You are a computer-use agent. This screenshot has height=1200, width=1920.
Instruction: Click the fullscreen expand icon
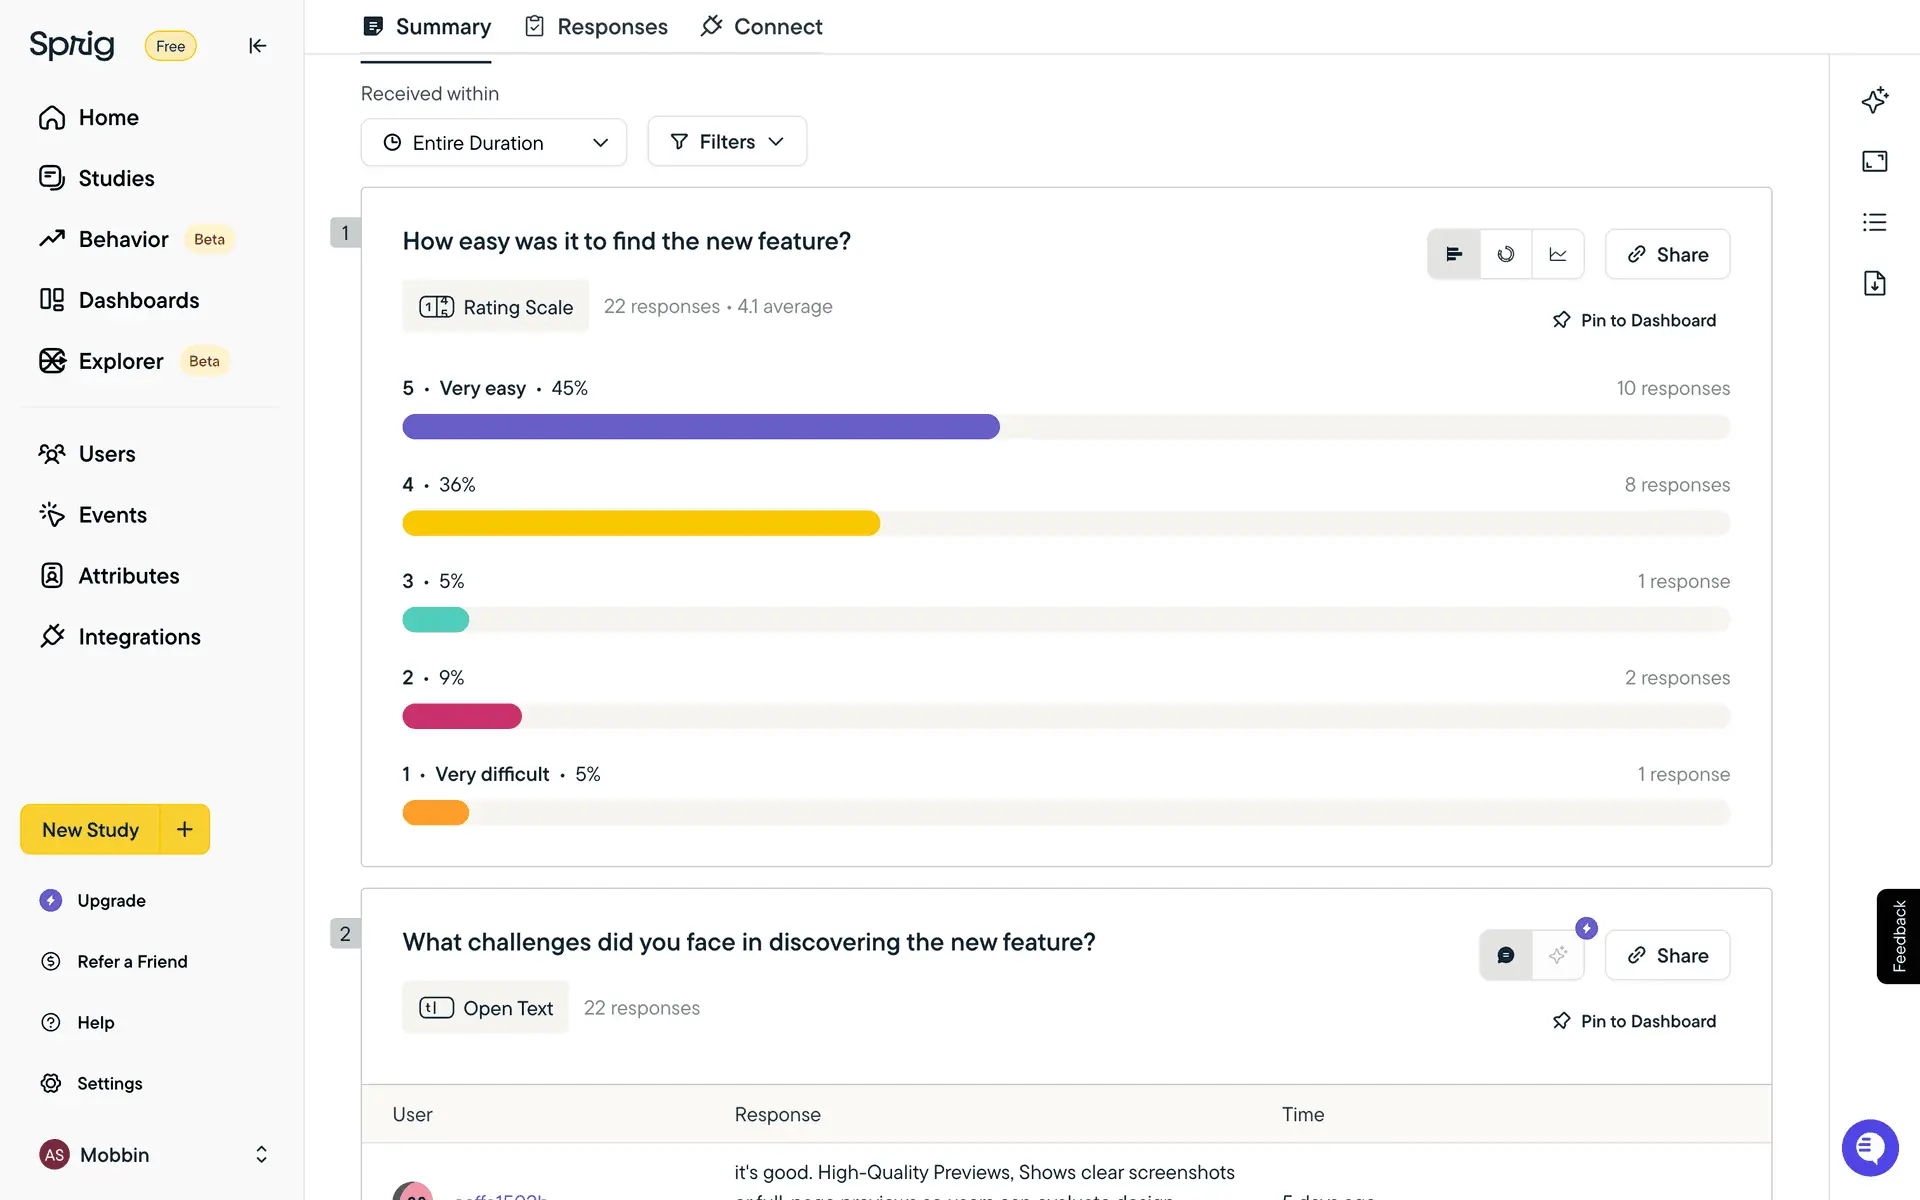click(1874, 161)
